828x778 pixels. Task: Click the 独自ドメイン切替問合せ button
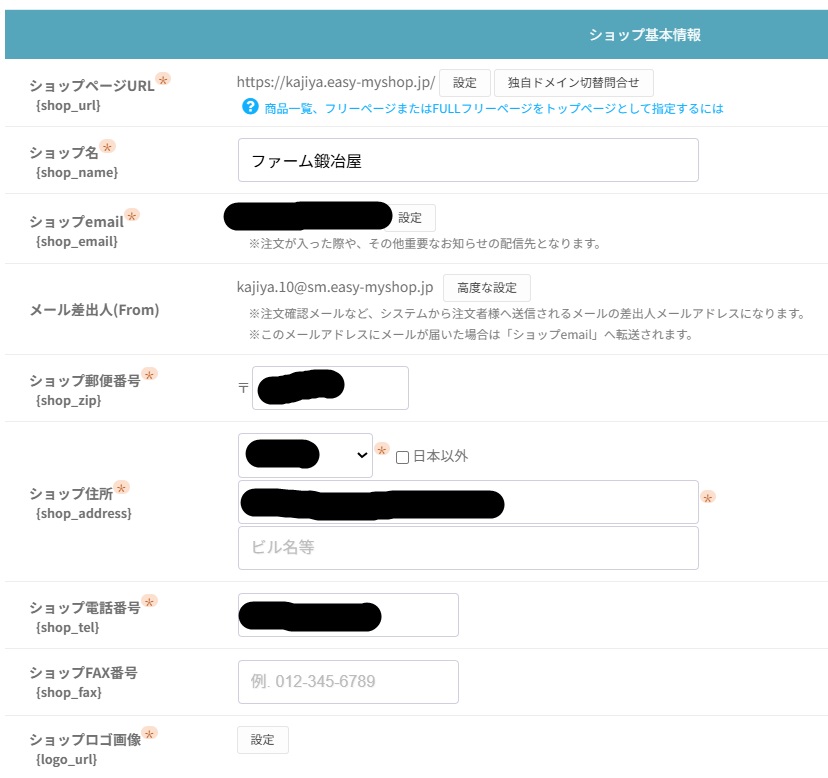pos(573,83)
